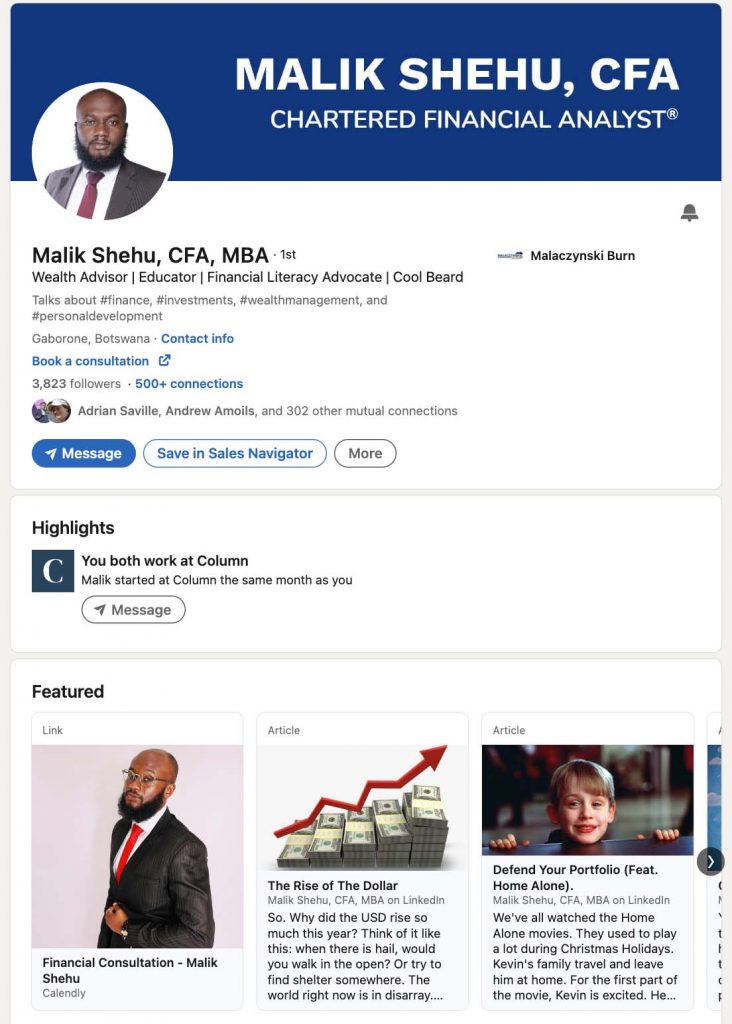Click the Malaczynski Burn company logo

click(510, 255)
